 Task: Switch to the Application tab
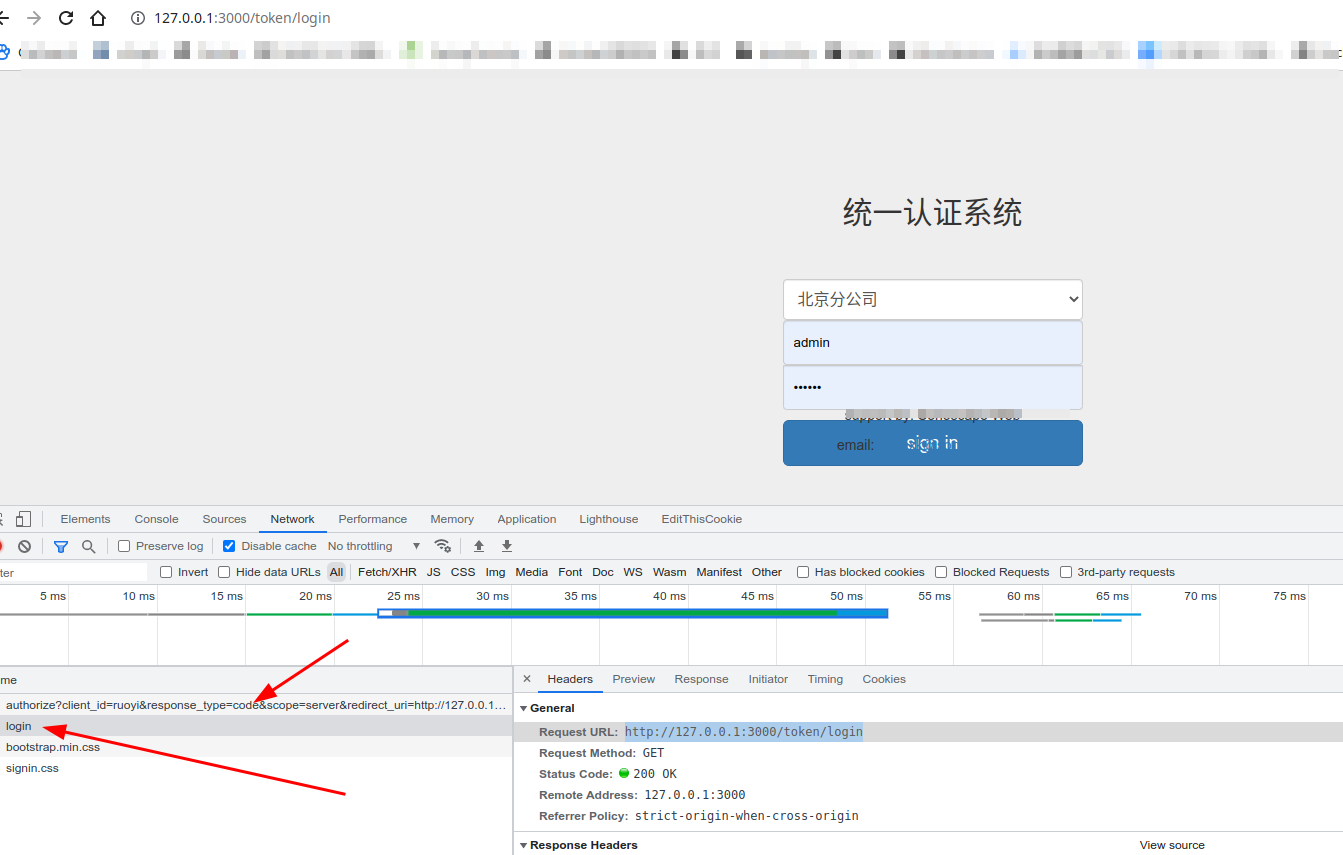(527, 519)
